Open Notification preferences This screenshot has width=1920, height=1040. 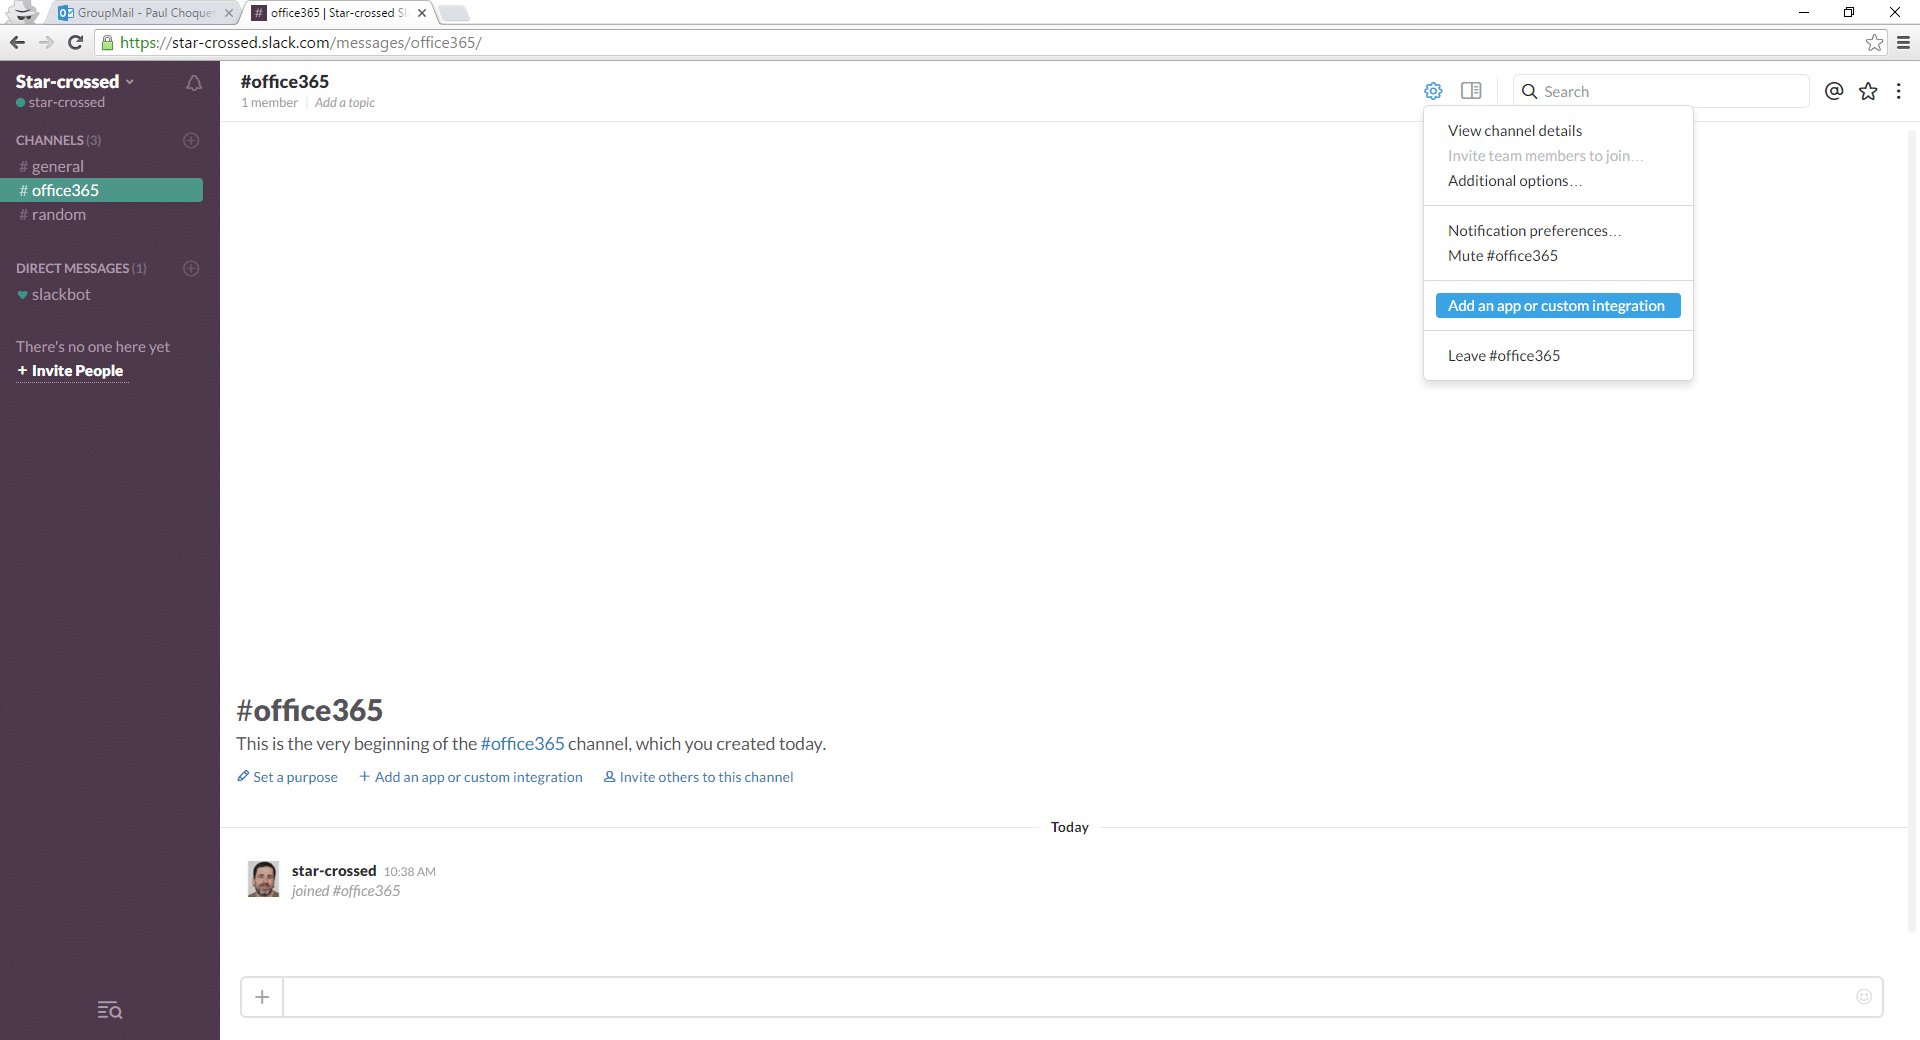point(1534,231)
